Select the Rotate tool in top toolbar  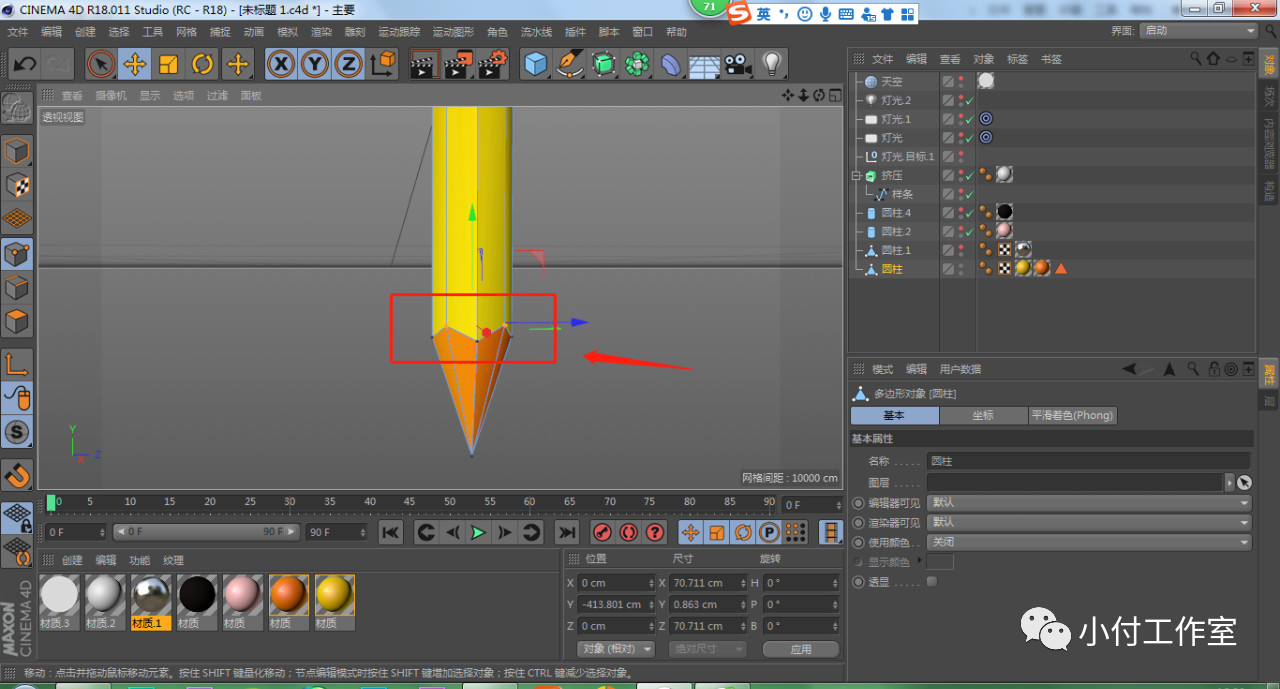click(202, 65)
